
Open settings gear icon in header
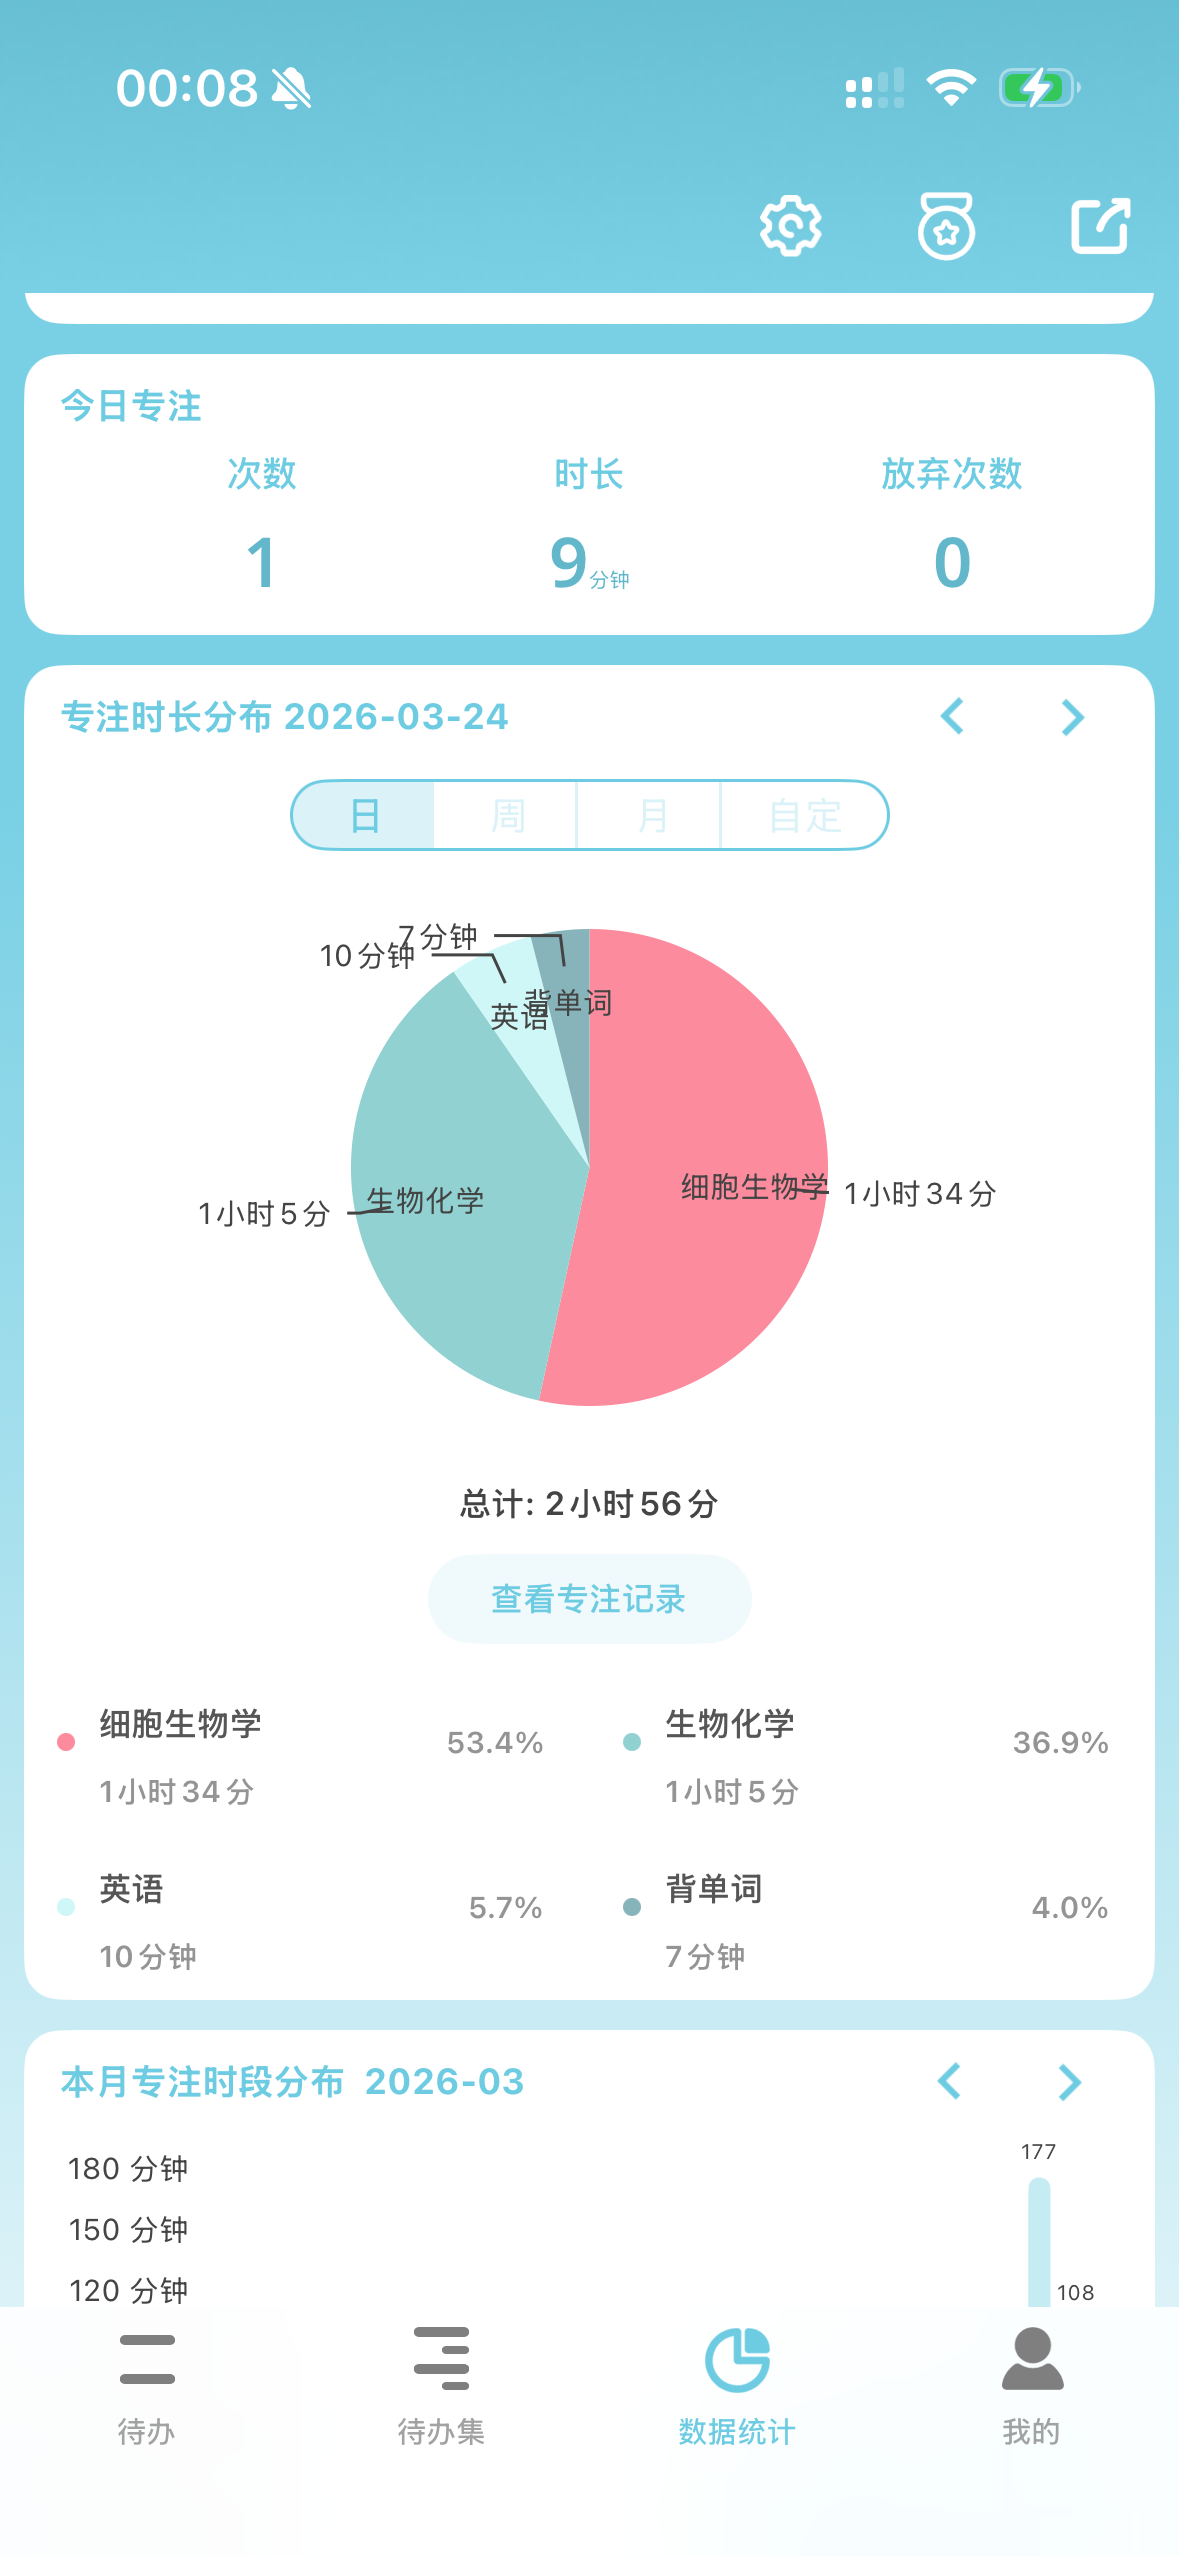pos(790,226)
